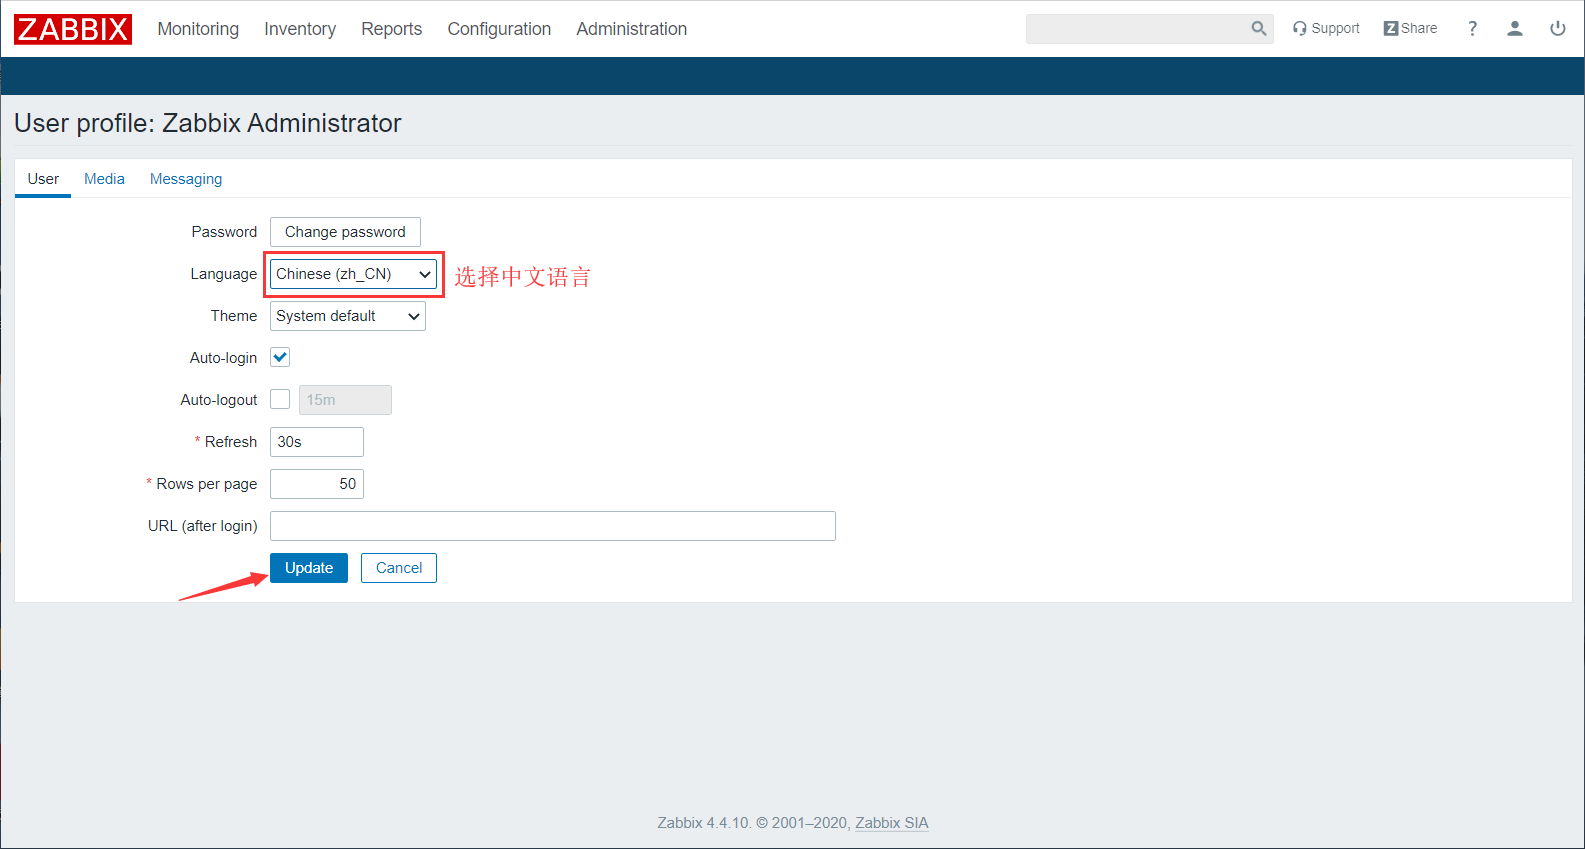Click the URL (after login) field
The image size is (1585, 849).
click(x=553, y=526)
